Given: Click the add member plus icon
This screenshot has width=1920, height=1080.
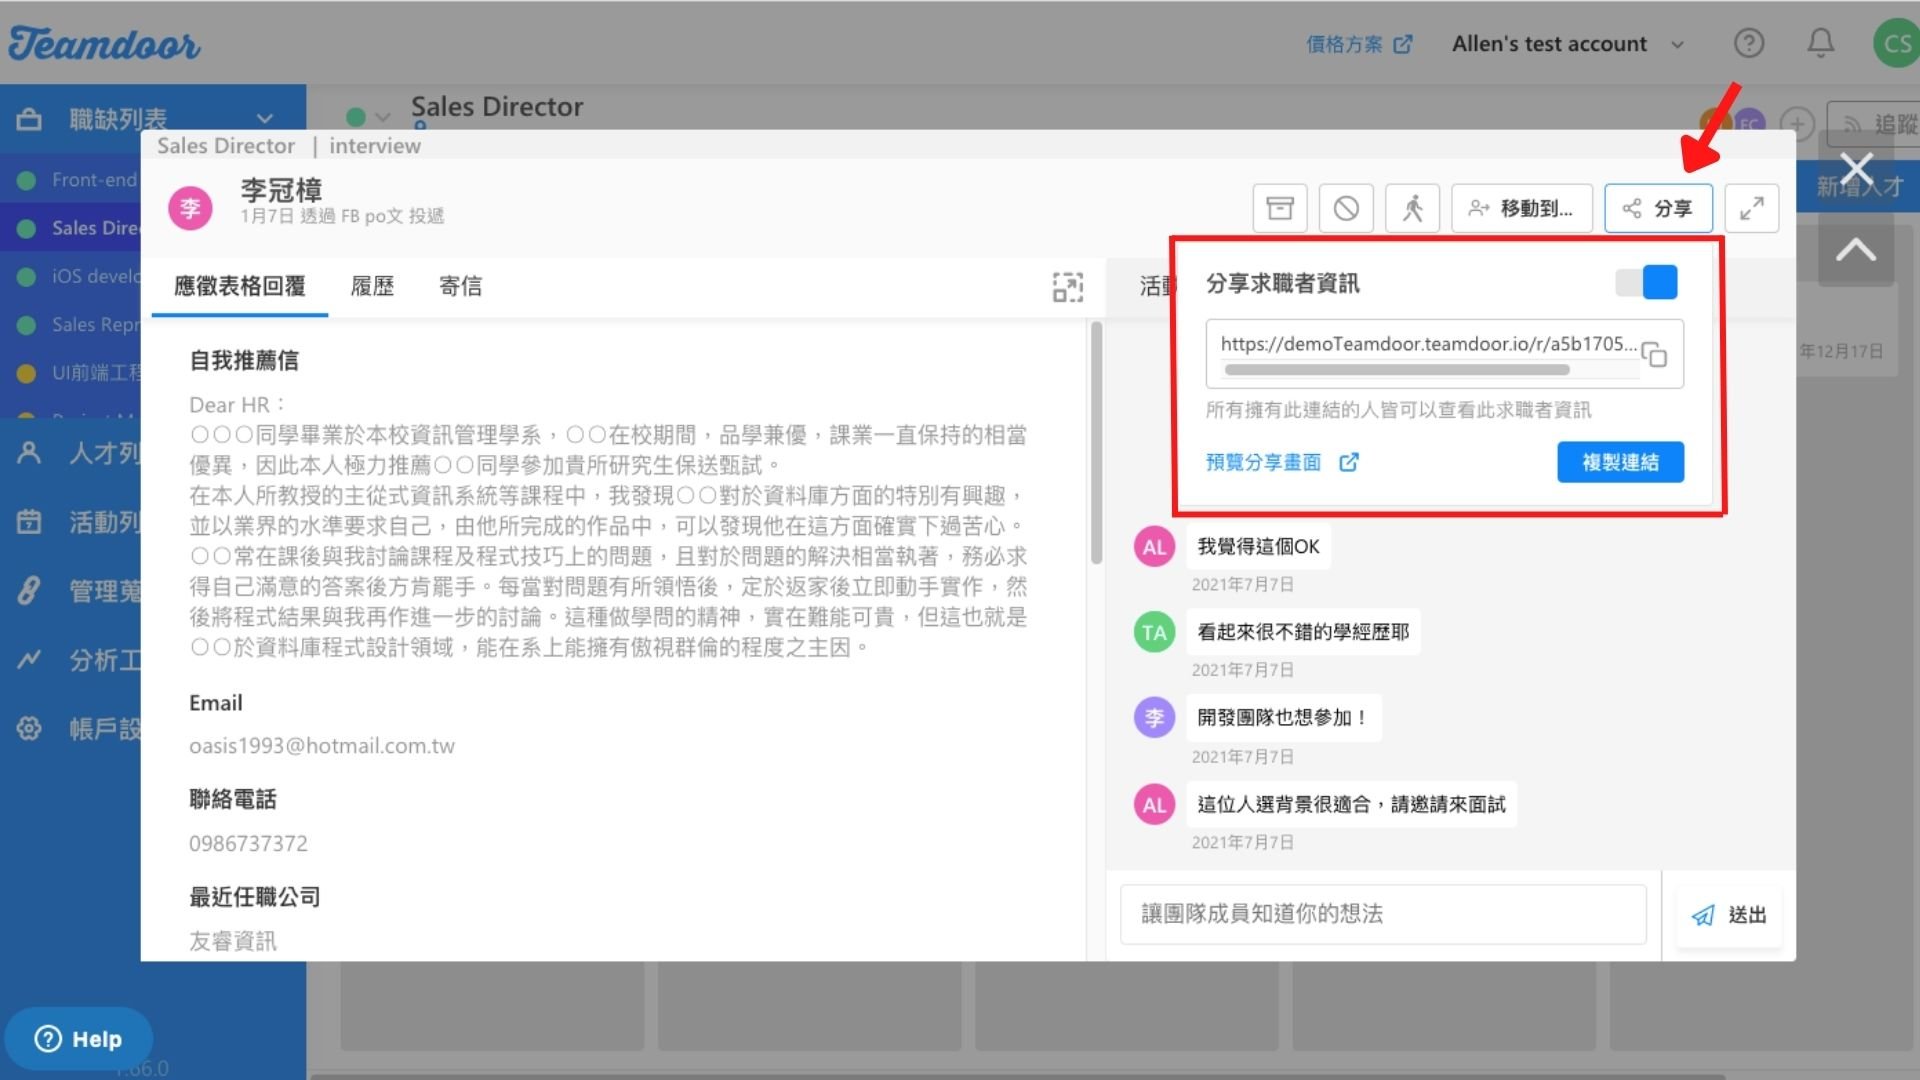Looking at the screenshot, I should 1797,124.
